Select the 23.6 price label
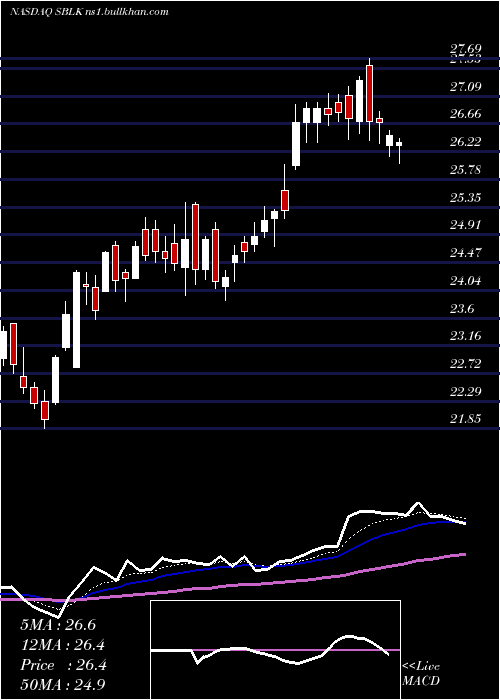The image size is (500, 700). pyautogui.click(x=462, y=308)
